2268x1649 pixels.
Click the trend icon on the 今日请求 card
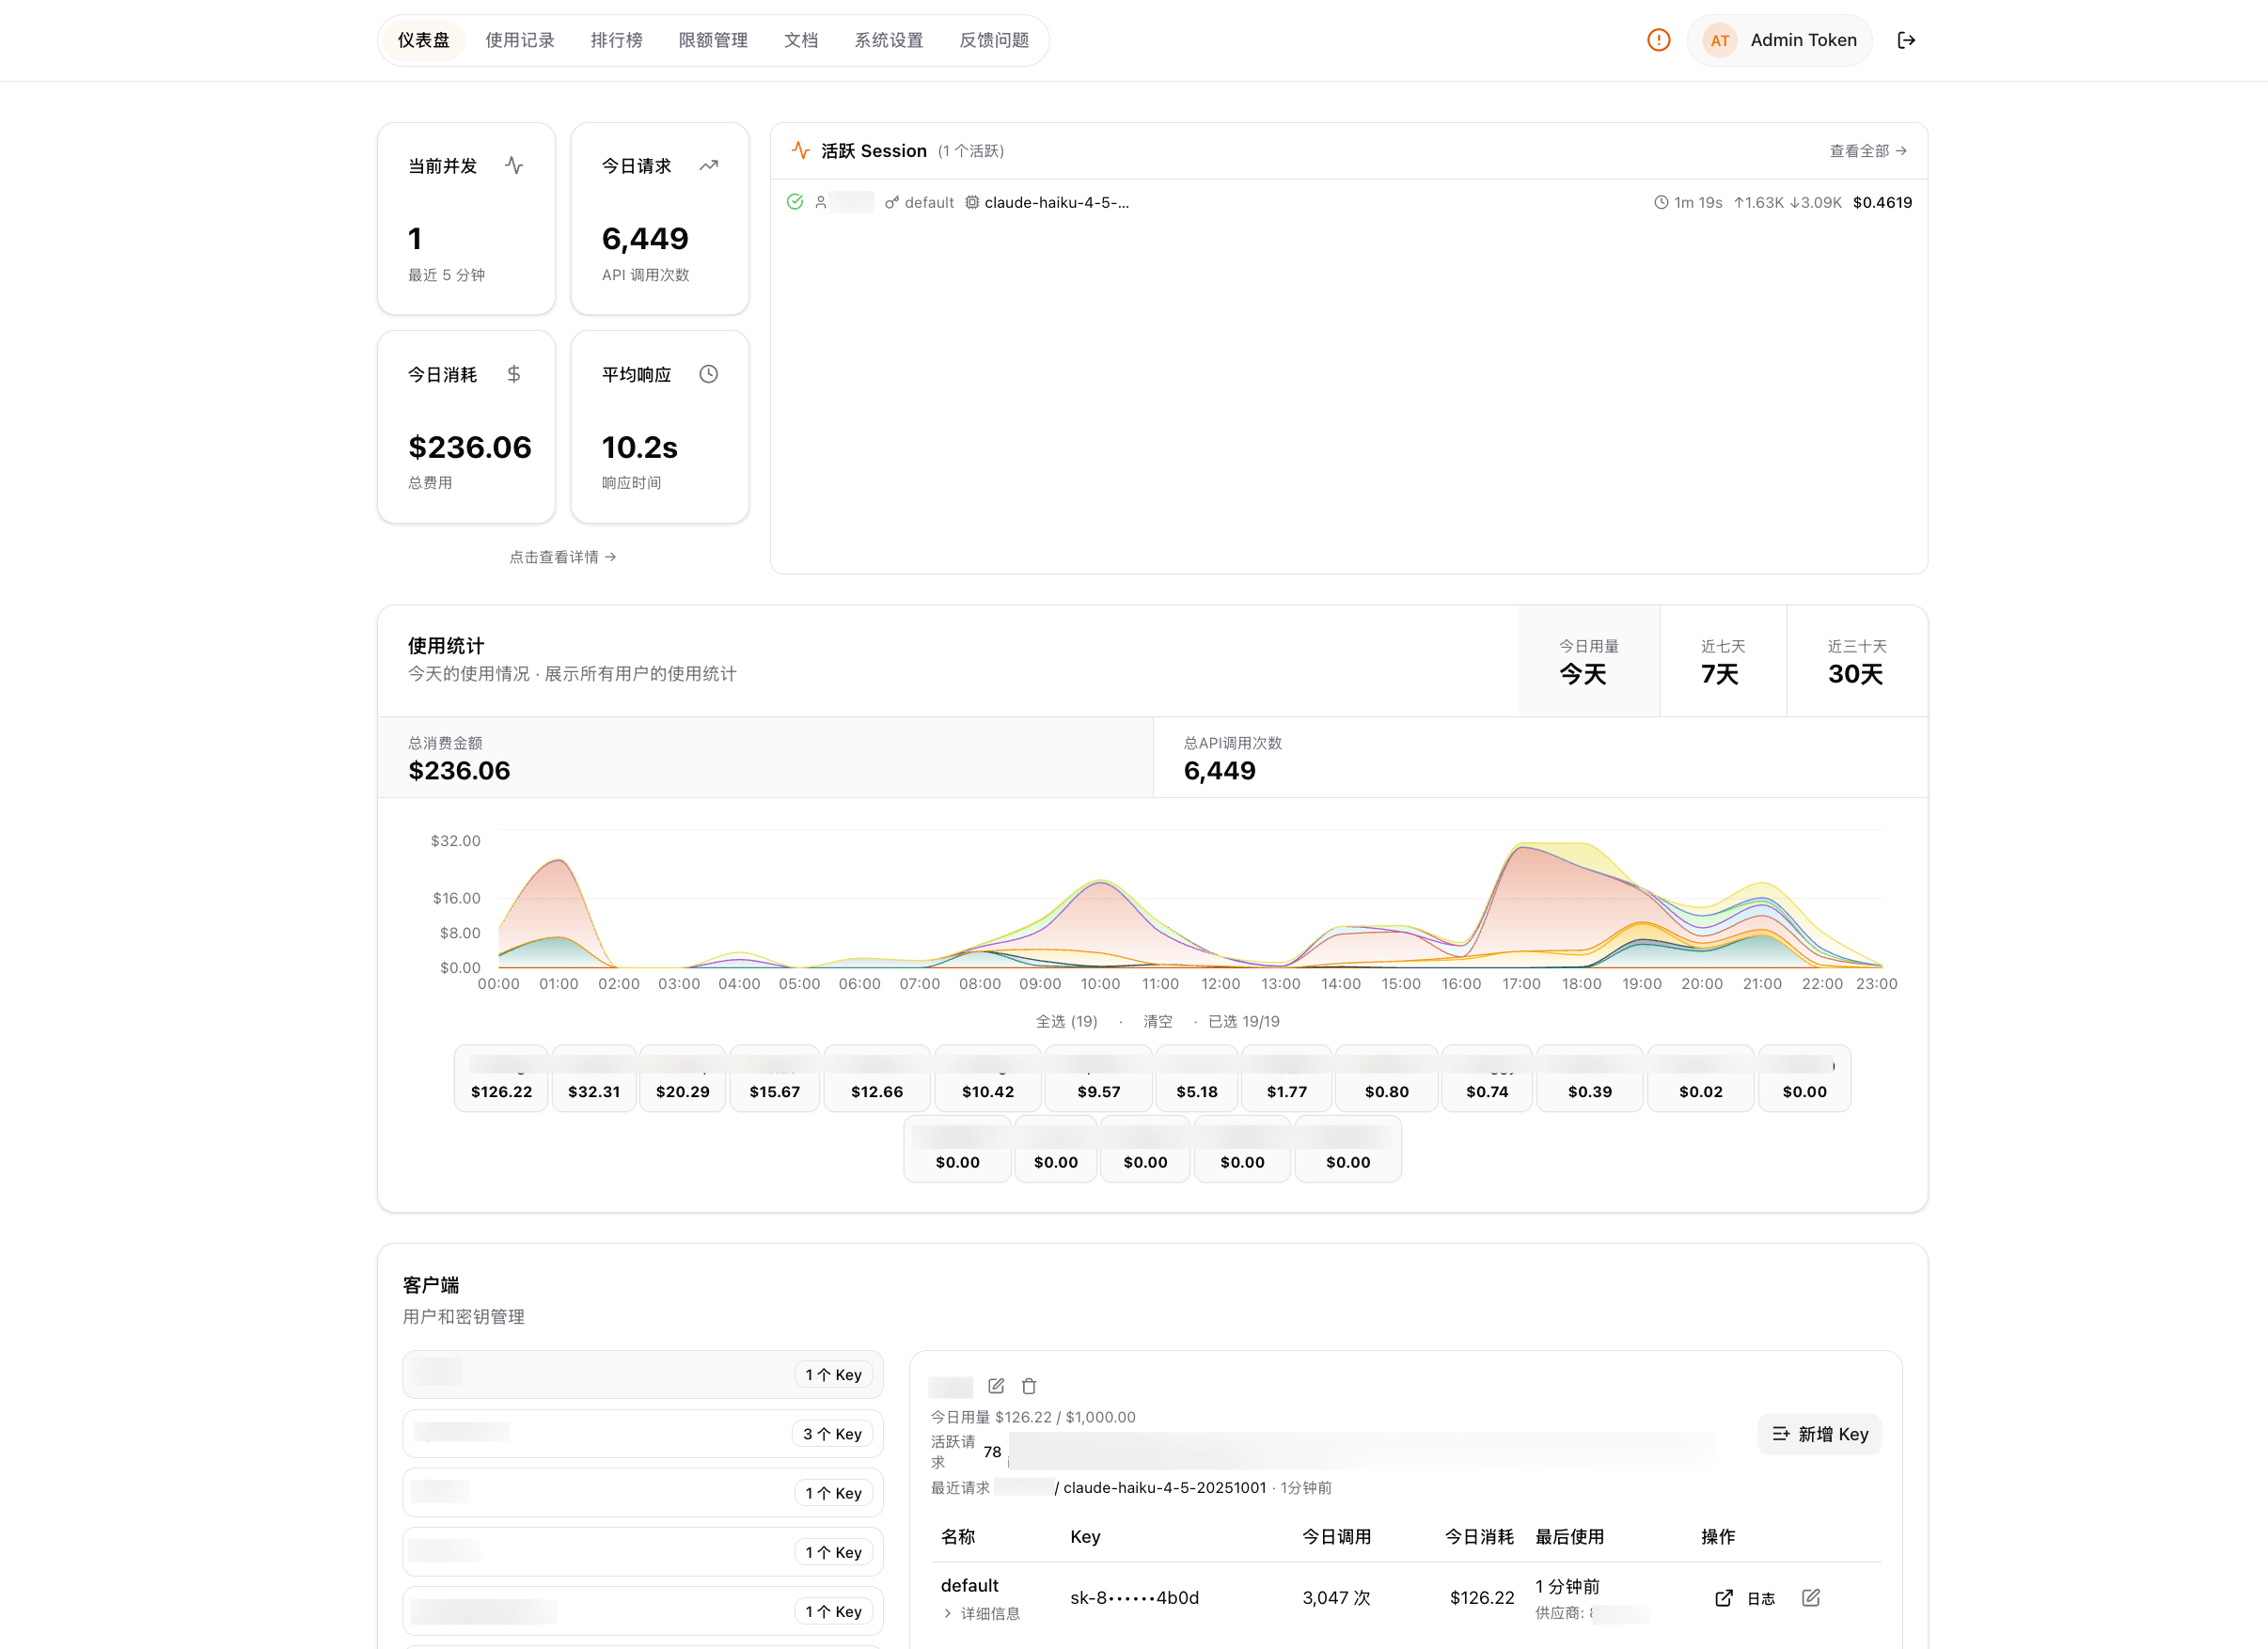coord(709,165)
